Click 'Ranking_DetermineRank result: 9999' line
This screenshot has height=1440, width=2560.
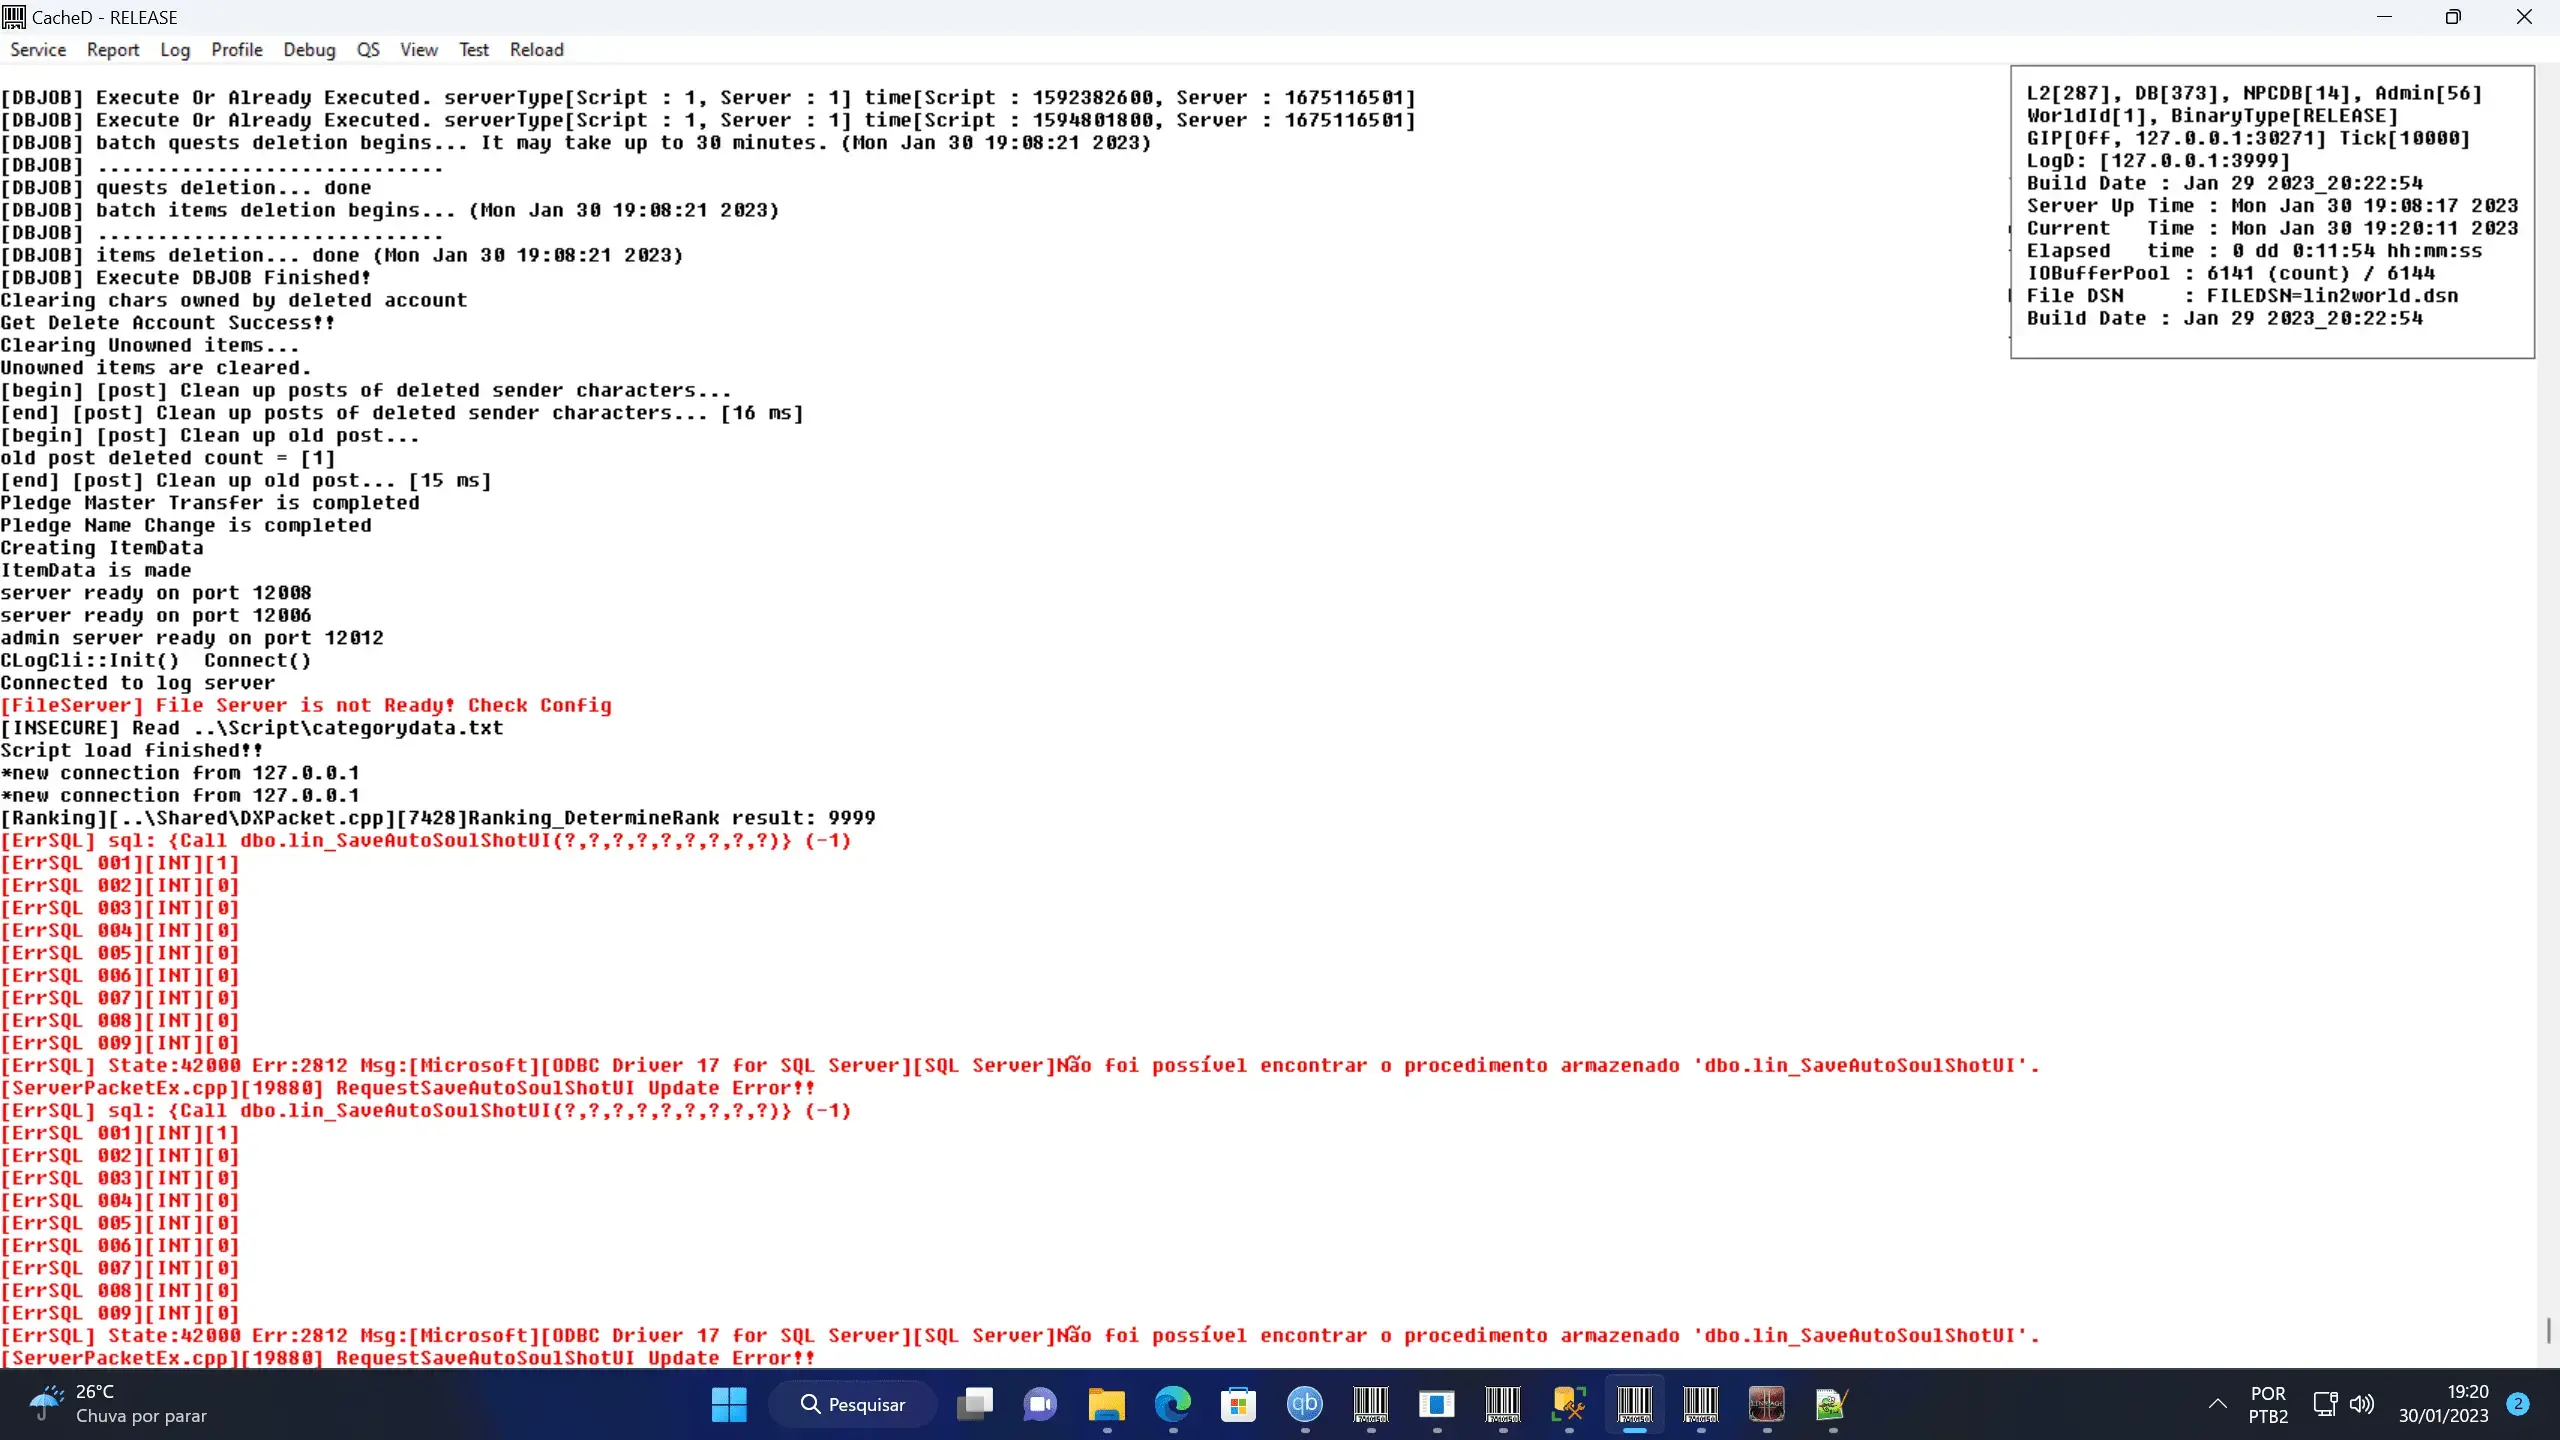(438, 818)
